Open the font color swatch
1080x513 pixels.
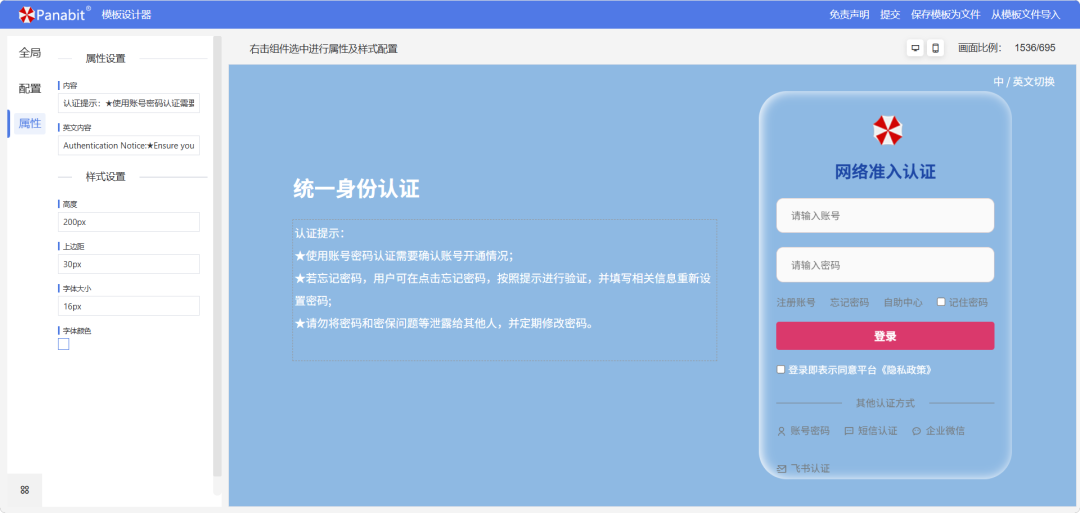(x=63, y=344)
